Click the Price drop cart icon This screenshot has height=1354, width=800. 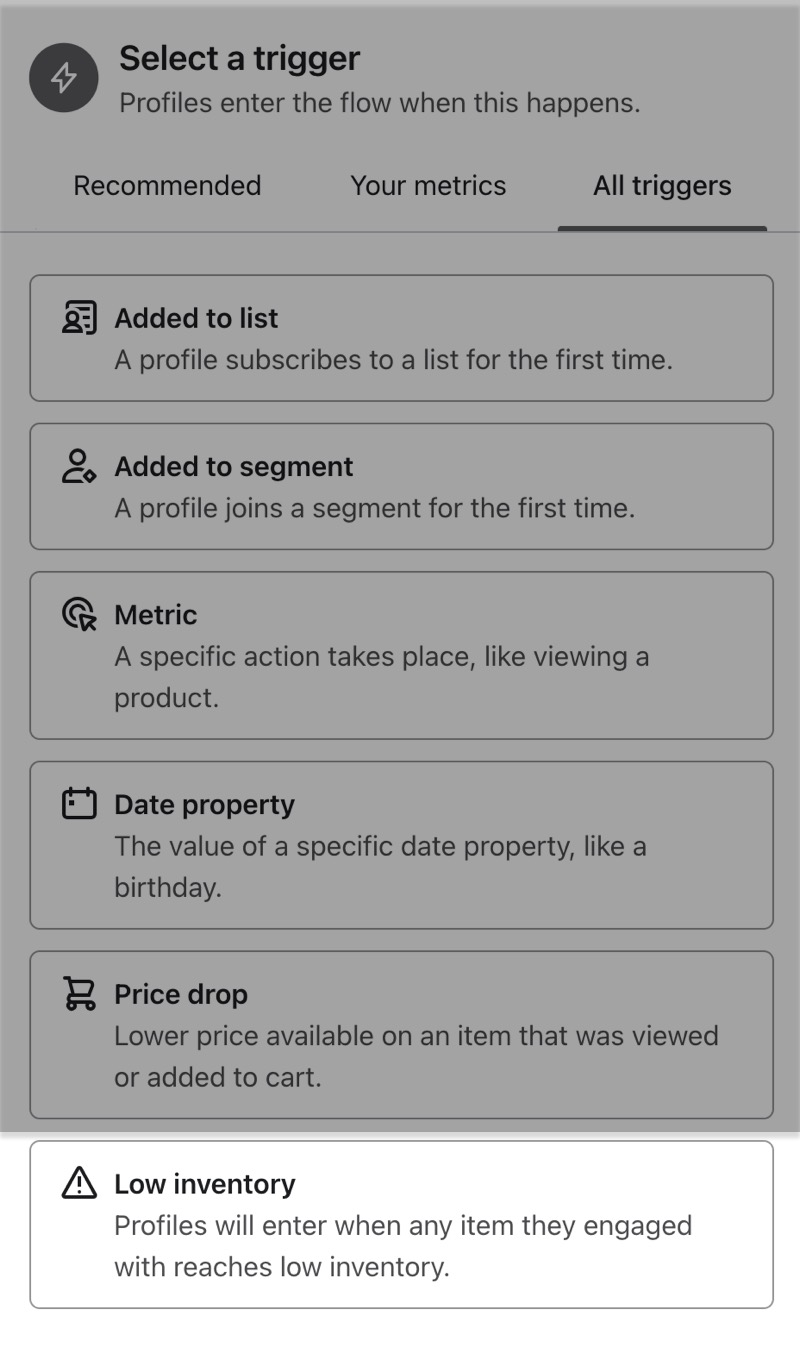79,994
